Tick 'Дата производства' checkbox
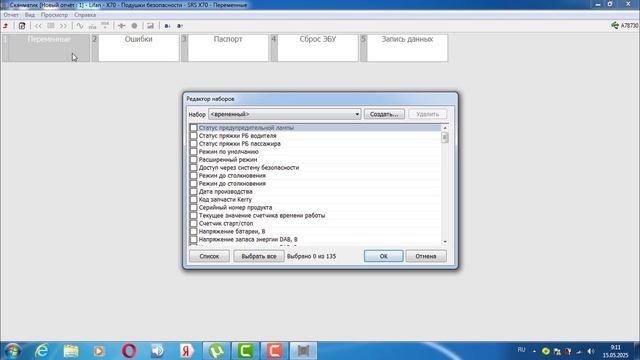This screenshot has width=640, height=360. tap(193, 191)
